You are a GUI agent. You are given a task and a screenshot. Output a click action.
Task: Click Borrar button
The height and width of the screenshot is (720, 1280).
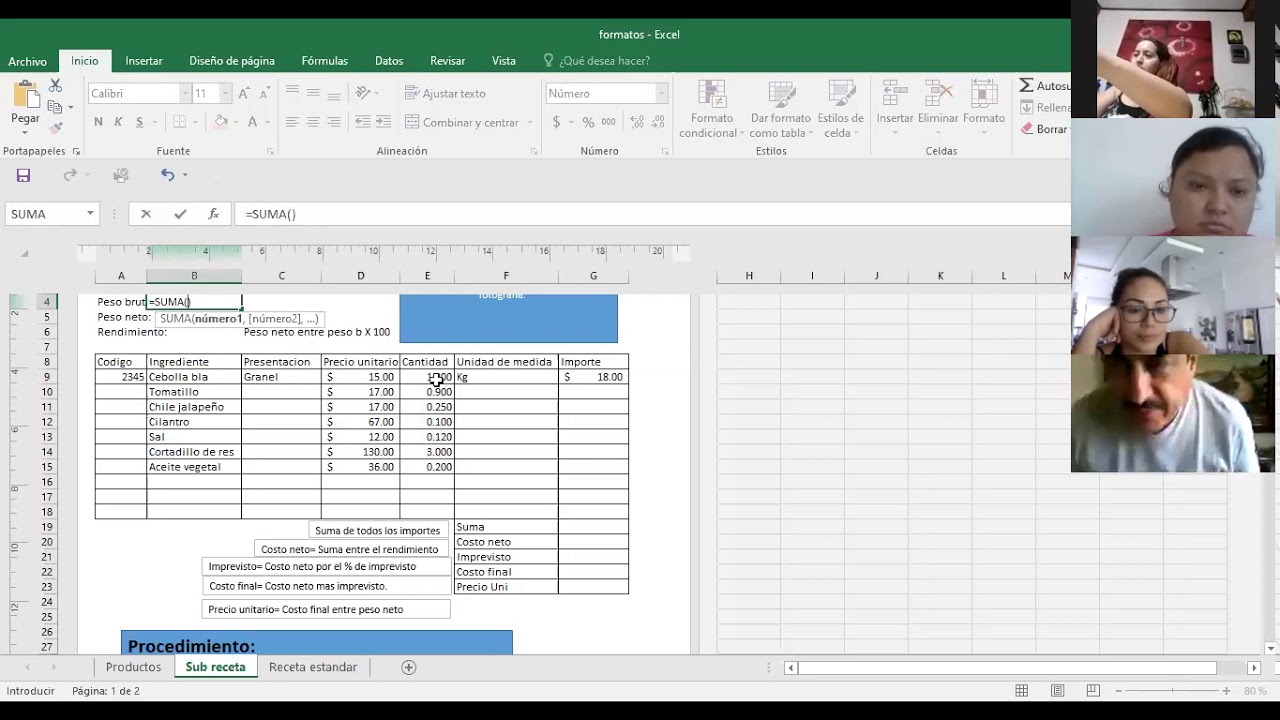pos(1045,129)
